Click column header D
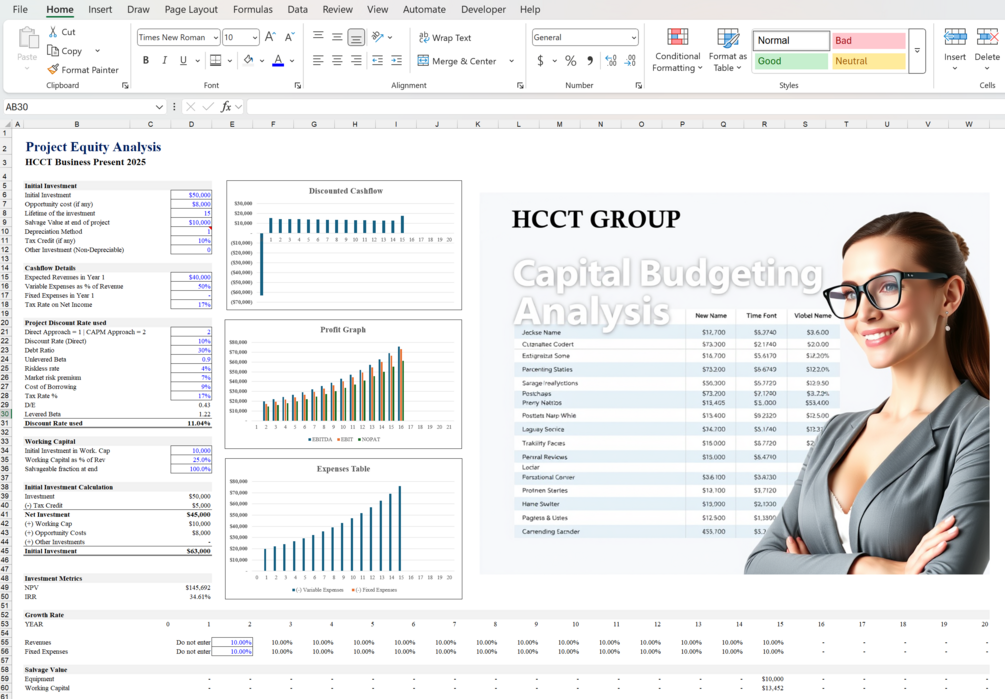 tap(191, 124)
